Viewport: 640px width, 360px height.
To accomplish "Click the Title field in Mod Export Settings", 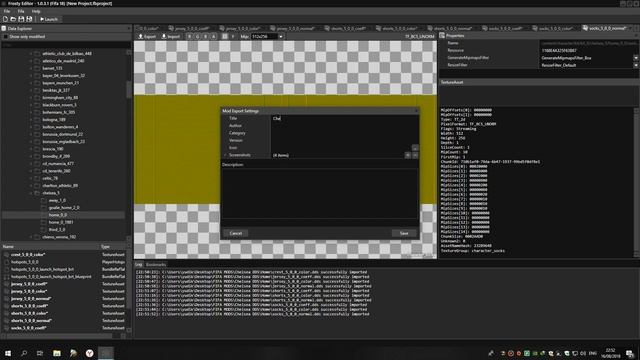I will pyautogui.click(x=345, y=118).
